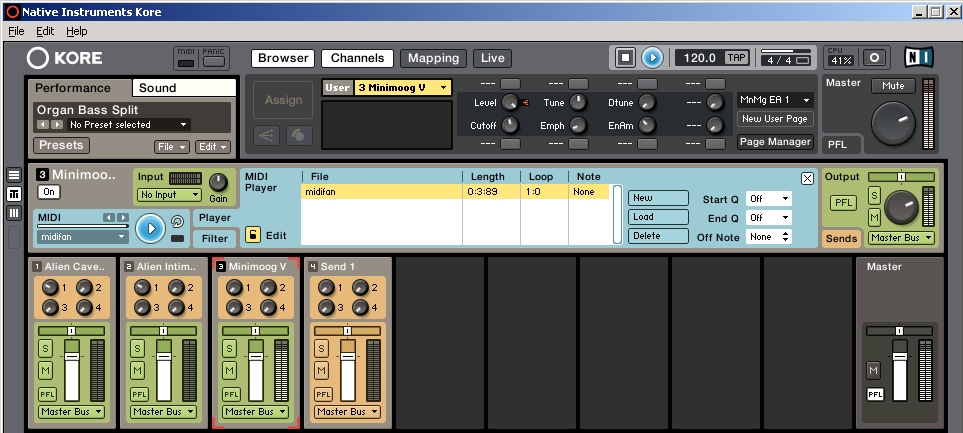Open the File menu

point(16,31)
